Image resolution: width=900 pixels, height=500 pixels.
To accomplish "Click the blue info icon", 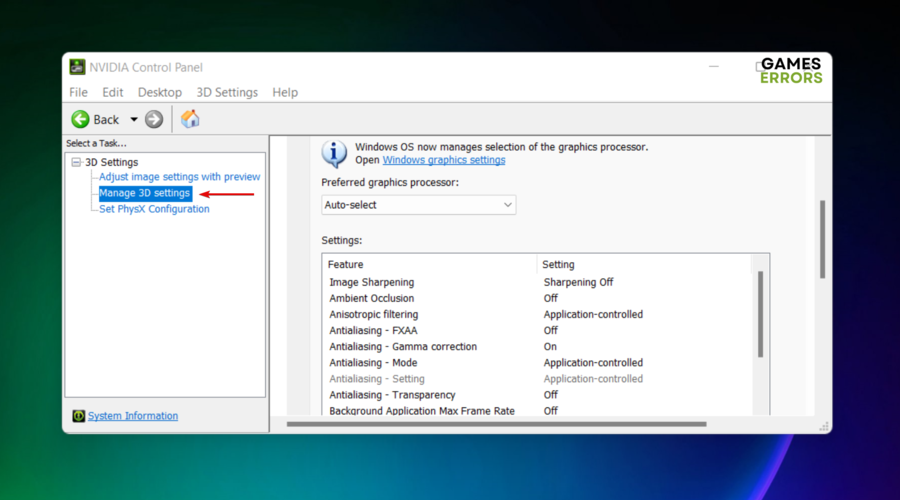I will [334, 153].
